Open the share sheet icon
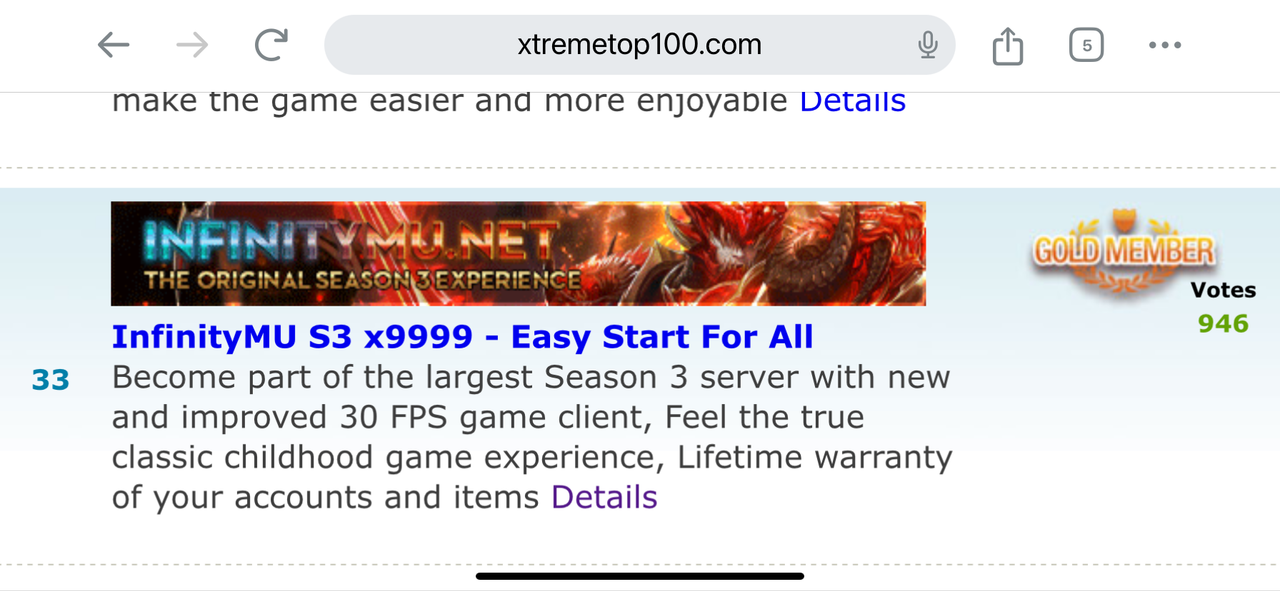The height and width of the screenshot is (591, 1280). tap(1008, 45)
